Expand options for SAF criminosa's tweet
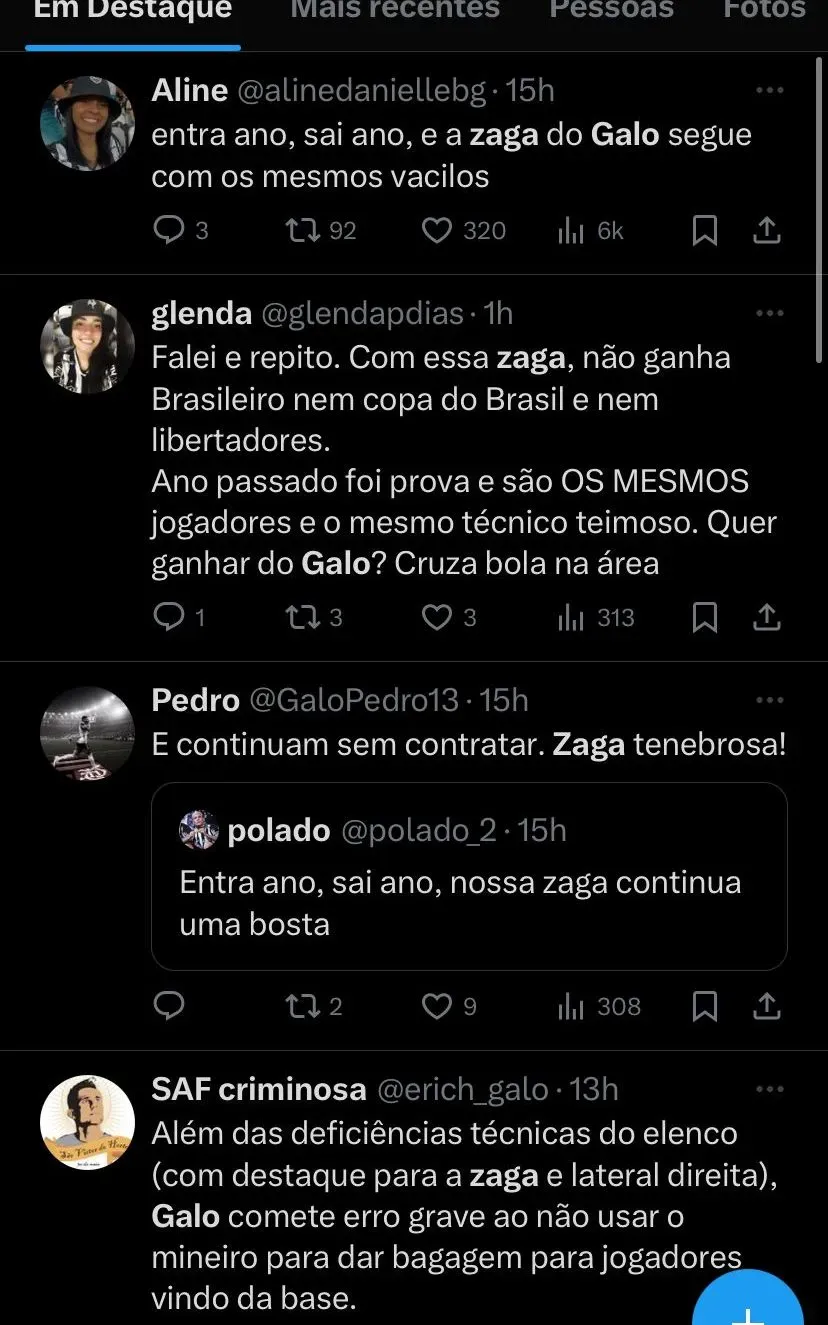The image size is (828, 1325). [x=769, y=1089]
